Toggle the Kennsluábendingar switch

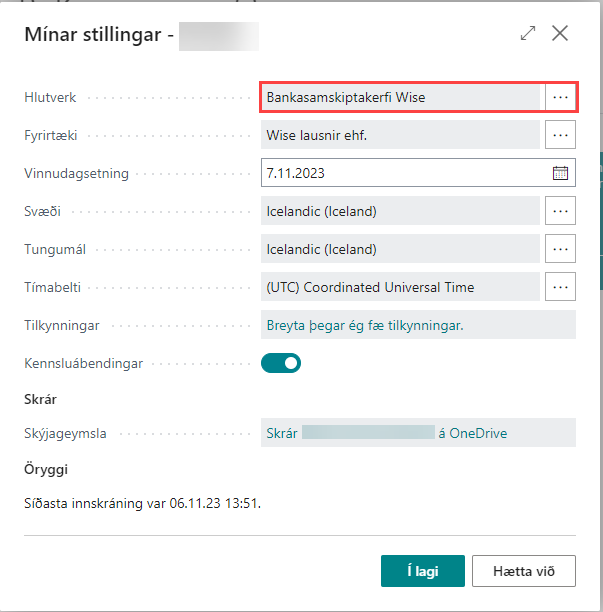click(x=281, y=363)
